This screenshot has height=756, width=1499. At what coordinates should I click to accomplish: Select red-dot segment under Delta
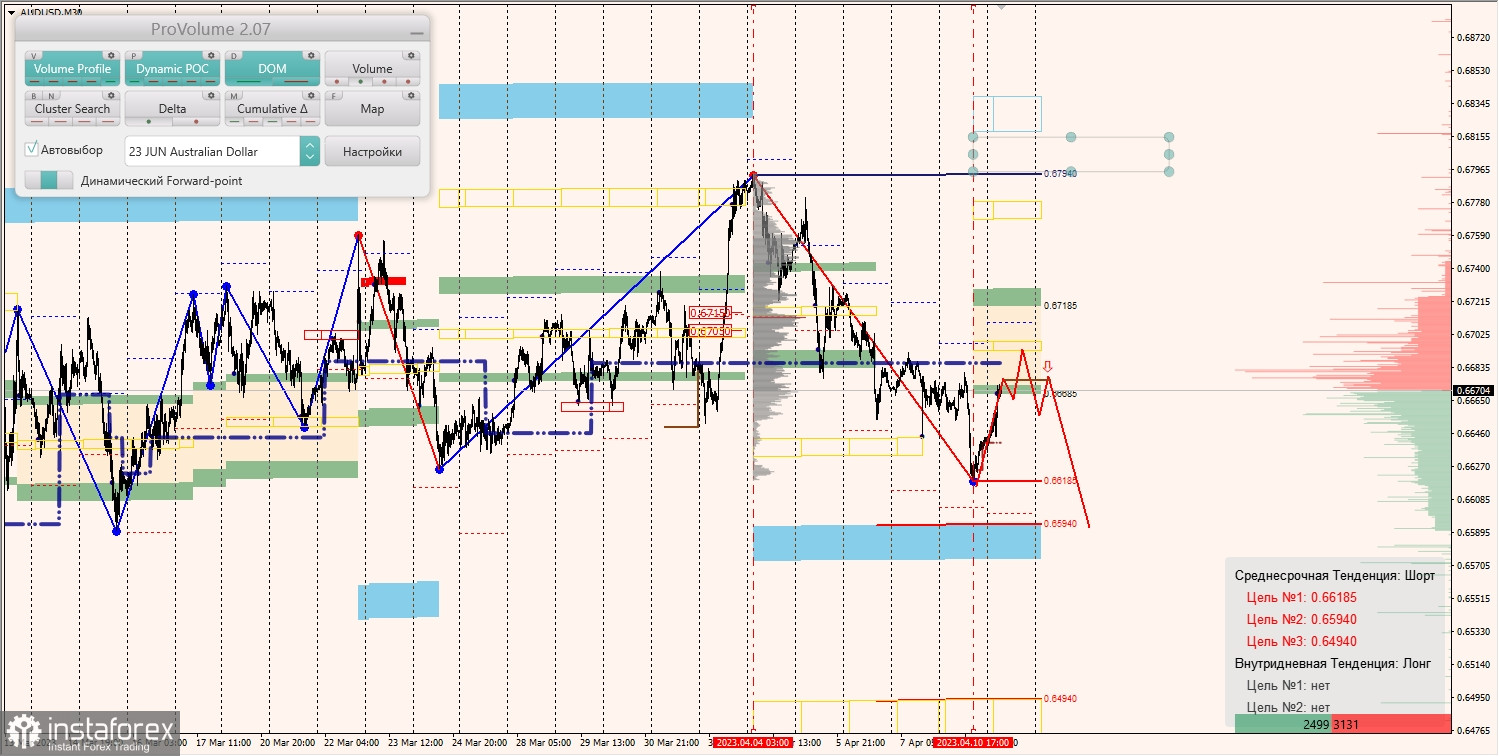[x=196, y=122]
